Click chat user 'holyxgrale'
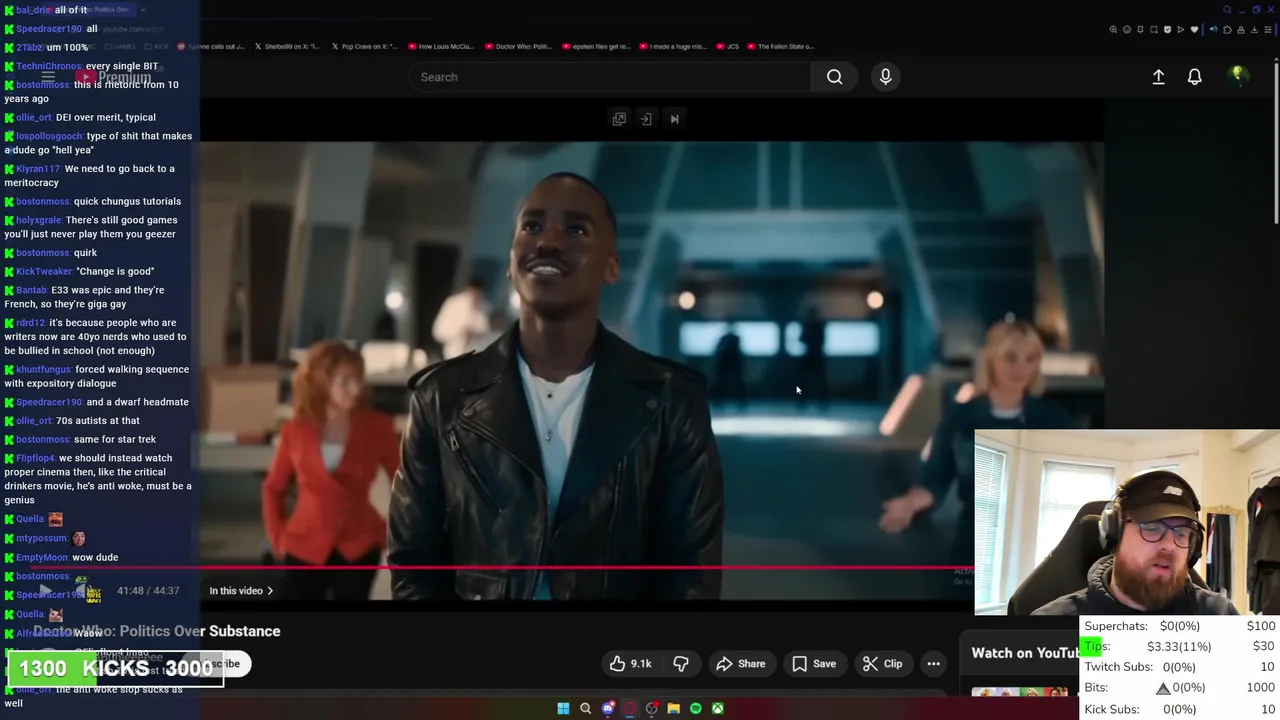Viewport: 1280px width, 720px height. click(x=39, y=220)
